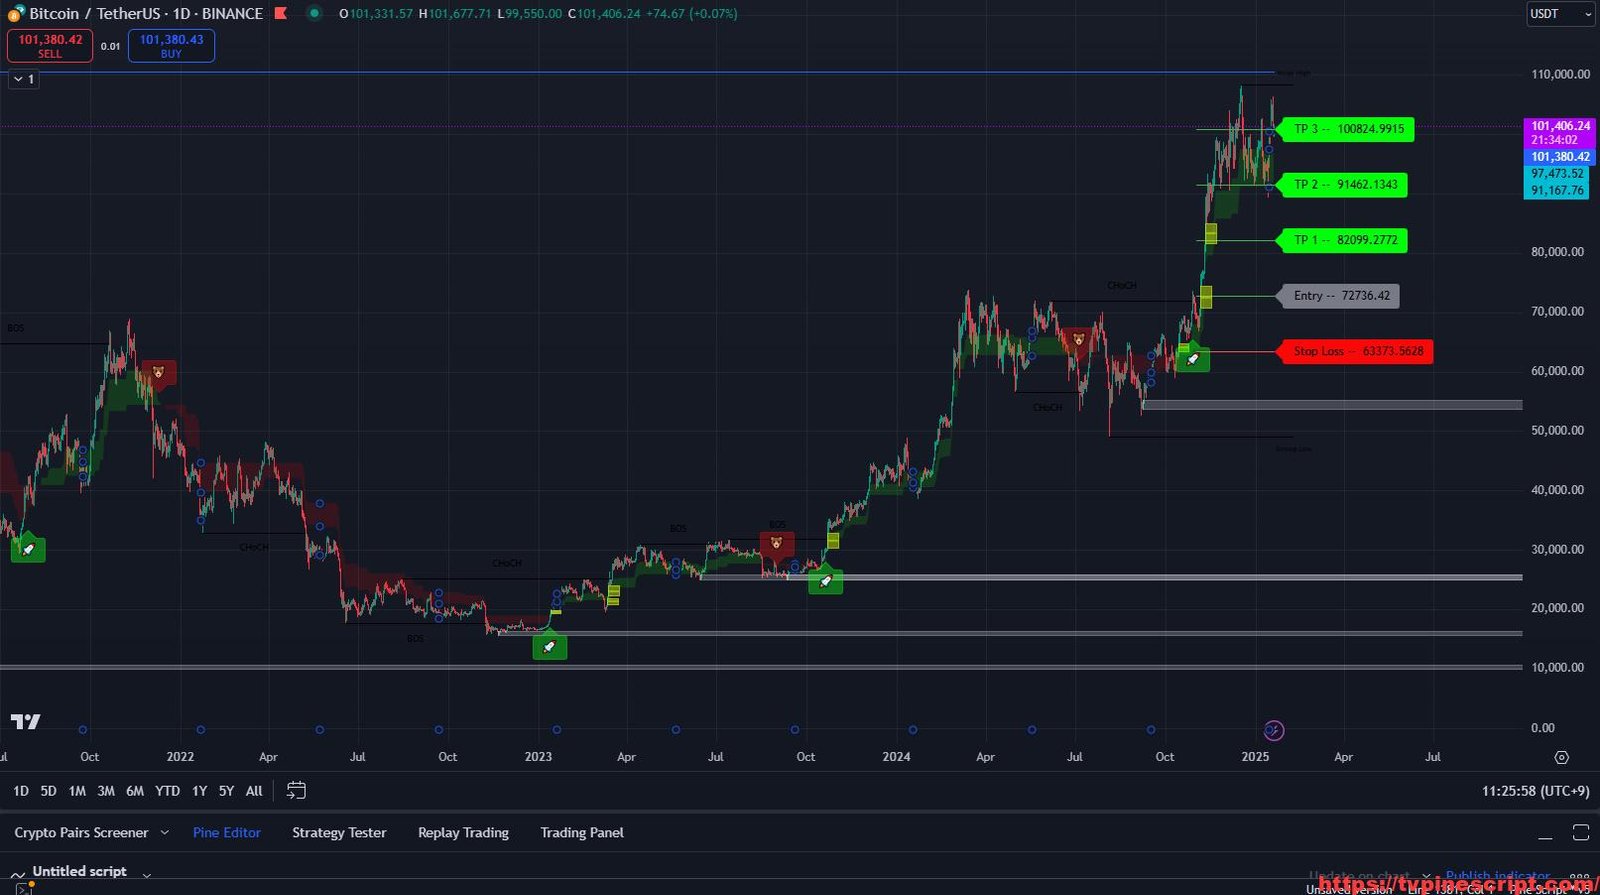Screen dimensions: 1600x895
Task: Select the 1Y time range
Action: click(x=199, y=791)
